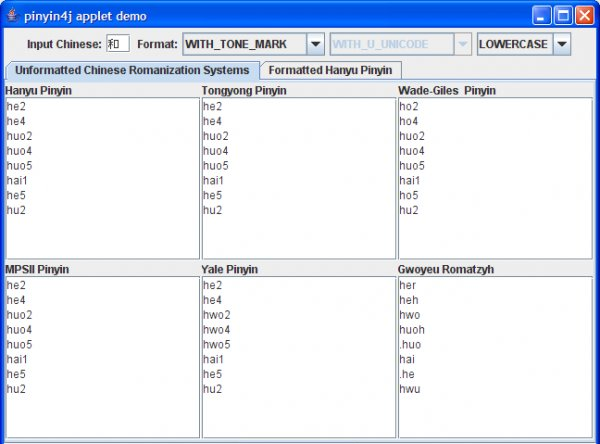600x444 pixels.
Task: Select 'ho5' in Wade-Giles Pinyin list
Action: (409, 195)
